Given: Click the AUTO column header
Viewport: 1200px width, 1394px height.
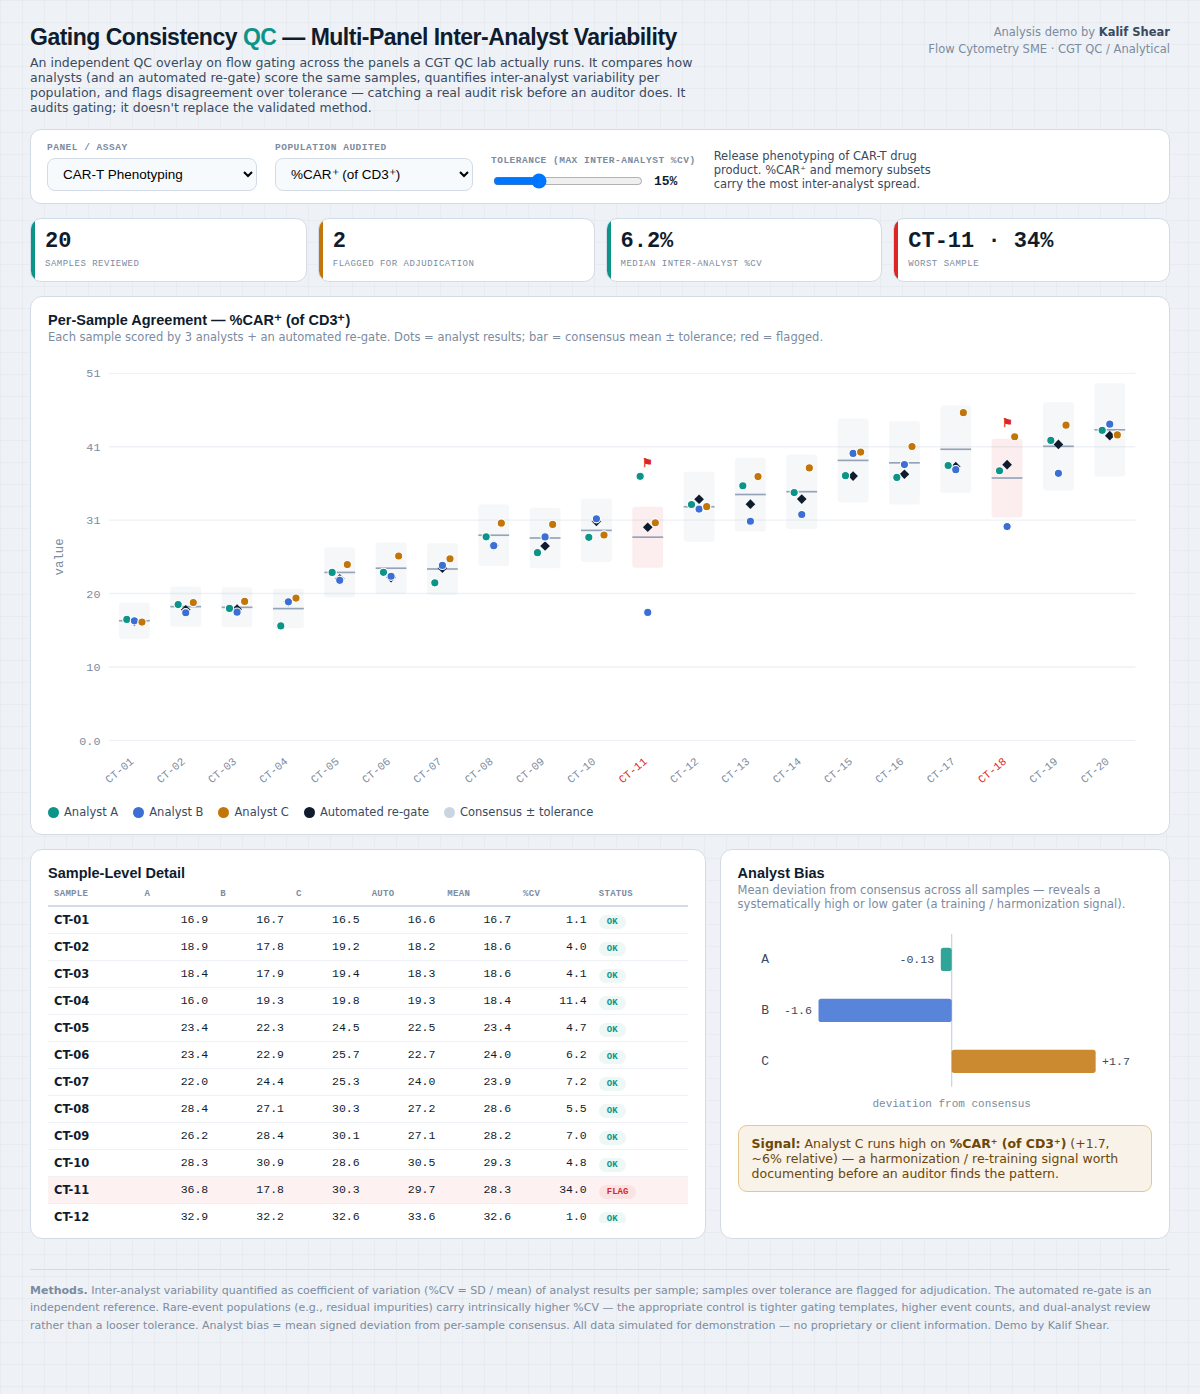Looking at the screenshot, I should pyautogui.click(x=383, y=893).
